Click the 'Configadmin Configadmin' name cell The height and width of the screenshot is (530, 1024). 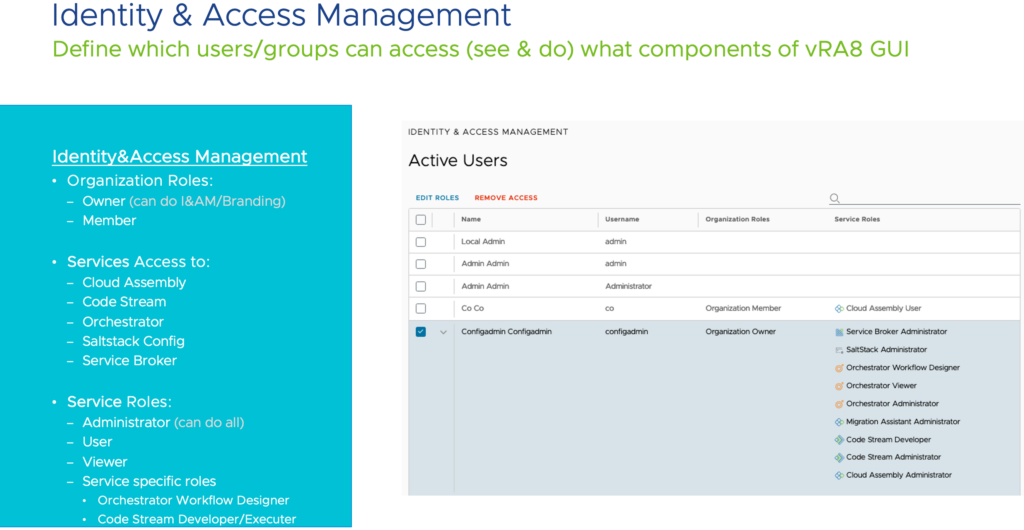[x=506, y=332]
